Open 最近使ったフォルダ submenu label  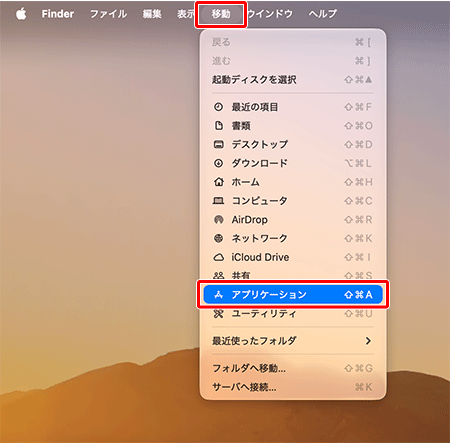254,341
